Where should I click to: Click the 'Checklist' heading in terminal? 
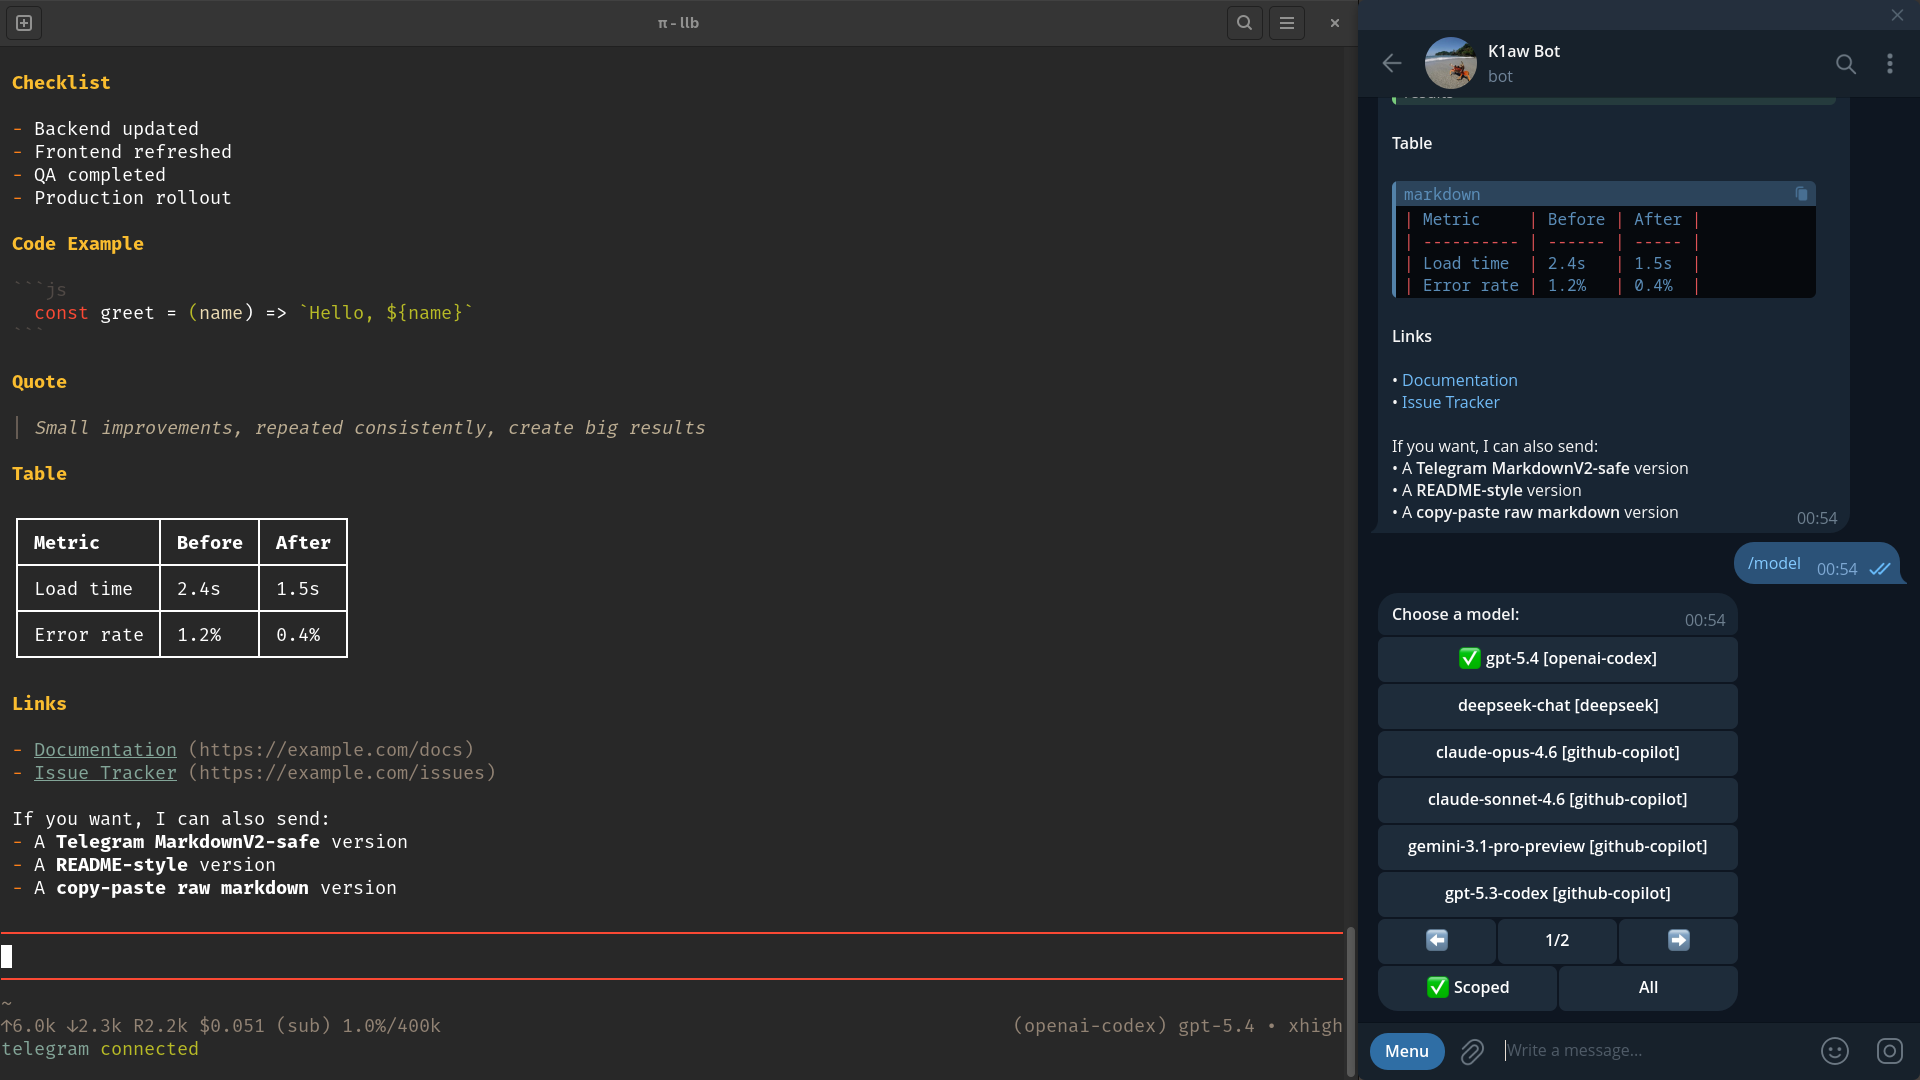[x=61, y=83]
